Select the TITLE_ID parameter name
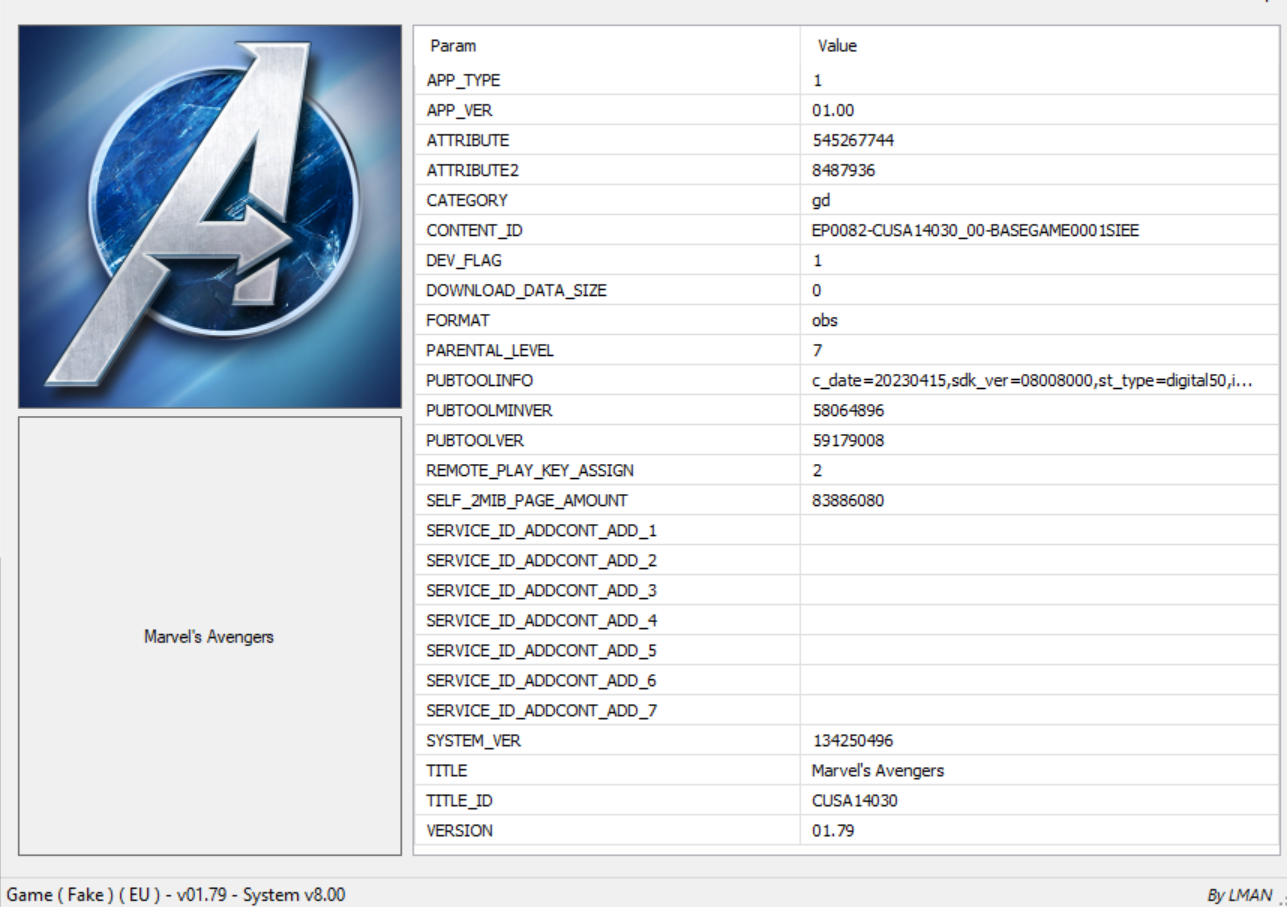The width and height of the screenshot is (1287, 907). pyautogui.click(x=459, y=801)
